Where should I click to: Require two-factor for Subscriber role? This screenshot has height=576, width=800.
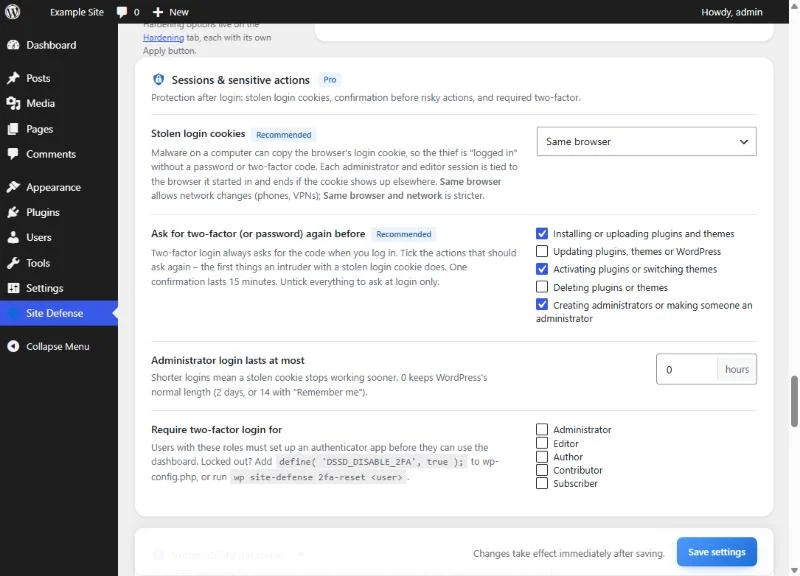click(542, 483)
